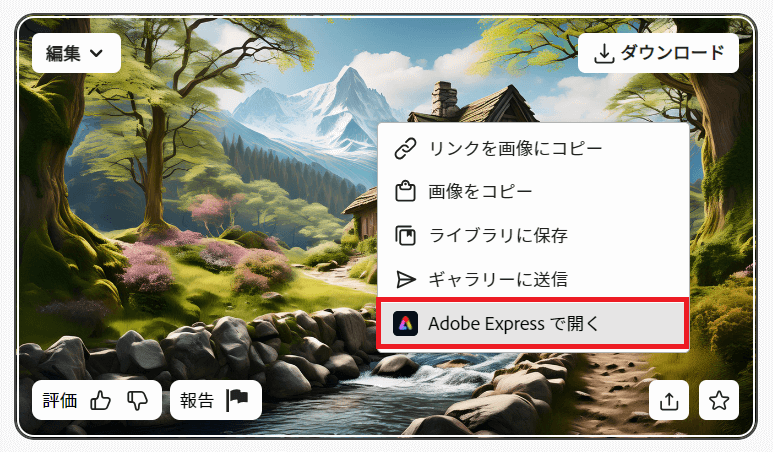This screenshot has height=452, width=773.
Task: Click the generated landscape image's mountain peak
Action: (350, 74)
